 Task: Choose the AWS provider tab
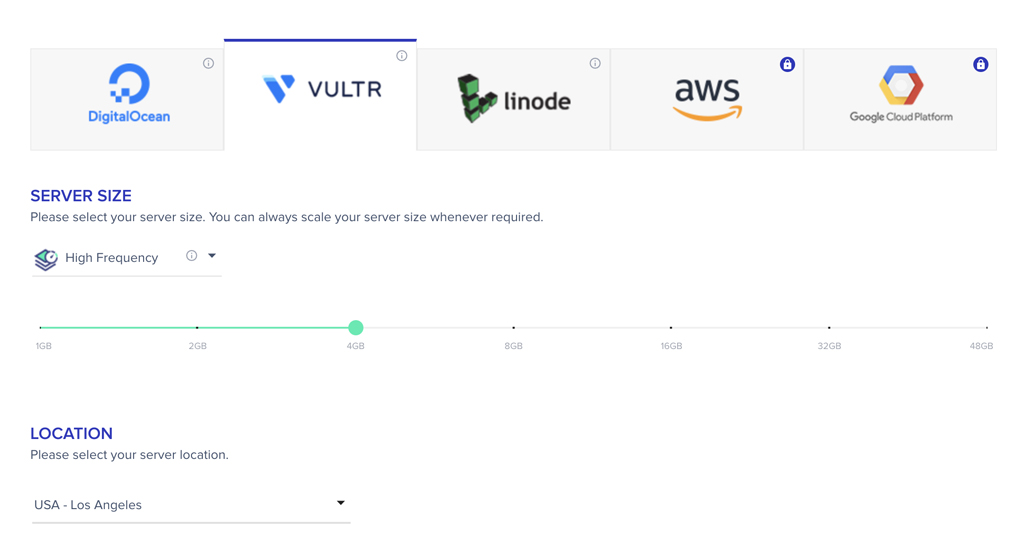[x=707, y=99]
